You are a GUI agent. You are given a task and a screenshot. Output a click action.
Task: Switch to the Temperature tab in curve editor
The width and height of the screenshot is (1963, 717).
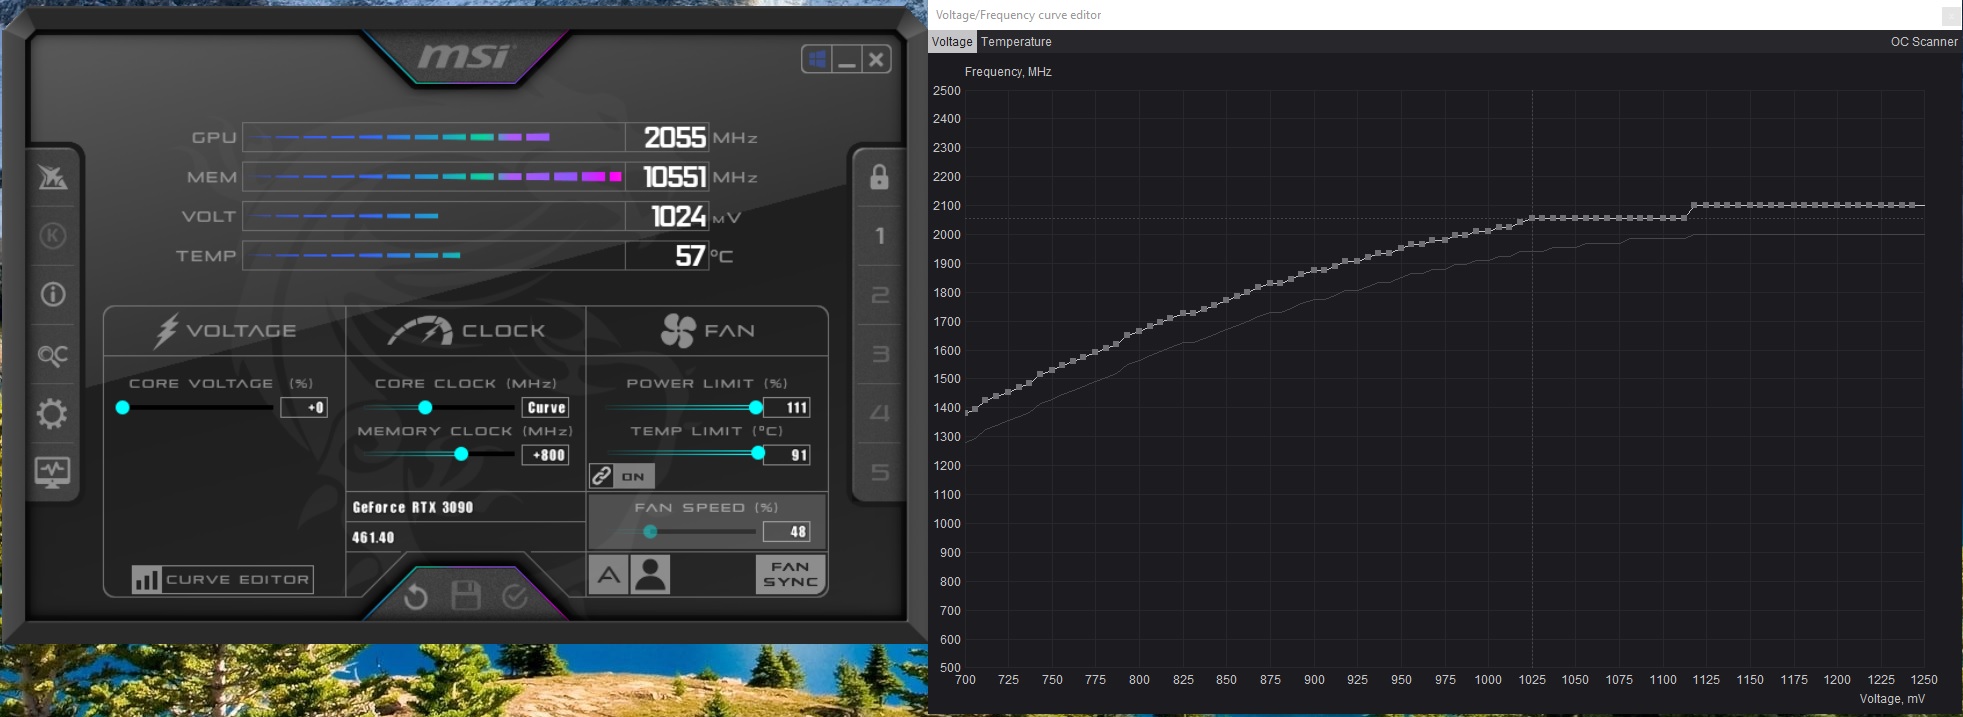(1016, 42)
